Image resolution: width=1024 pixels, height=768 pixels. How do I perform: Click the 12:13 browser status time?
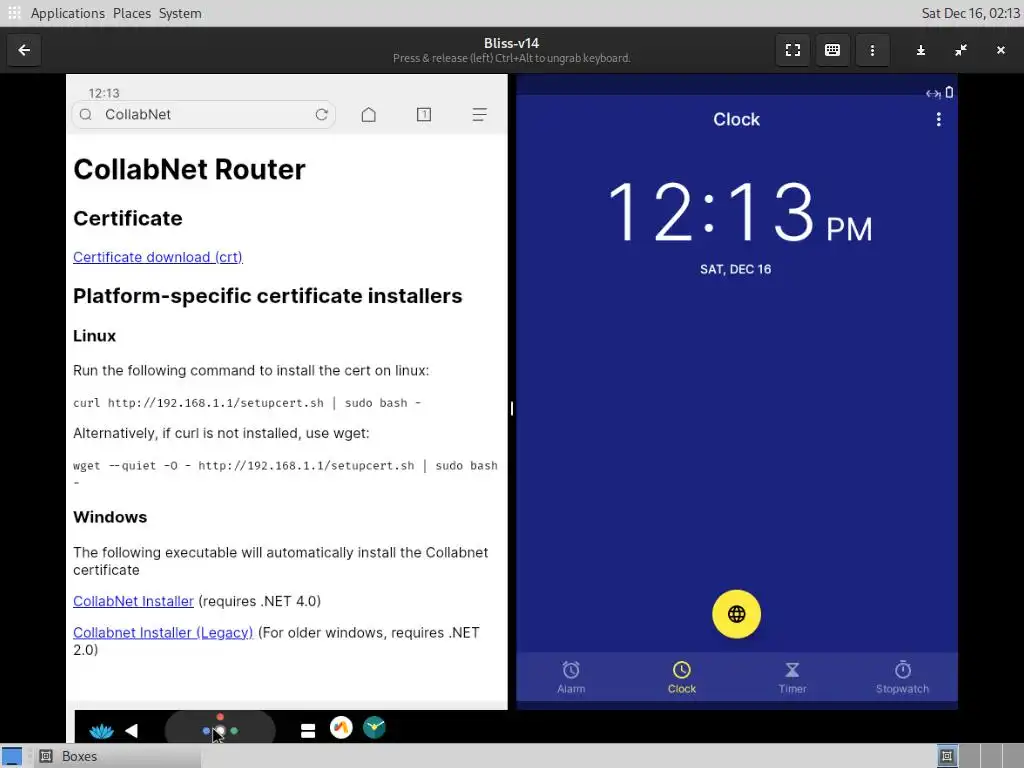[104, 93]
